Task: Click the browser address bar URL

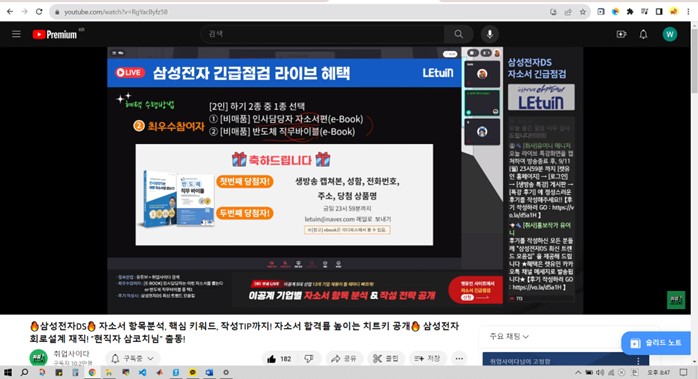Action: [116, 12]
